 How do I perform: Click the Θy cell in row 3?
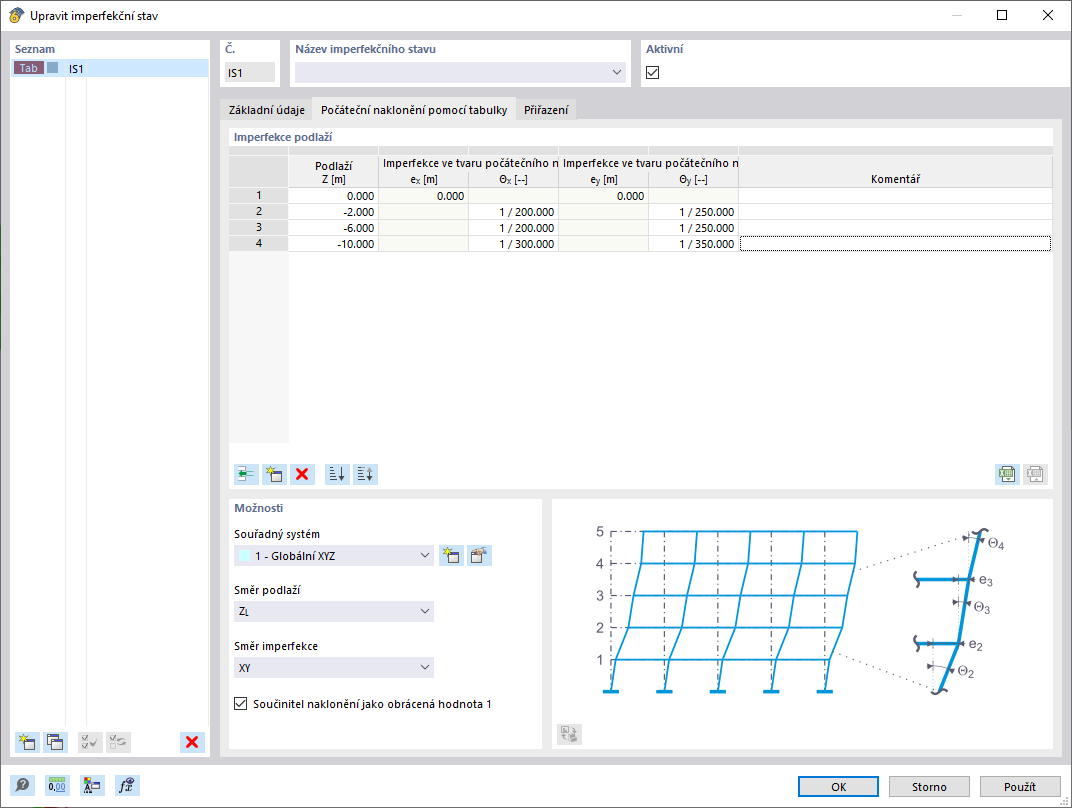point(693,228)
